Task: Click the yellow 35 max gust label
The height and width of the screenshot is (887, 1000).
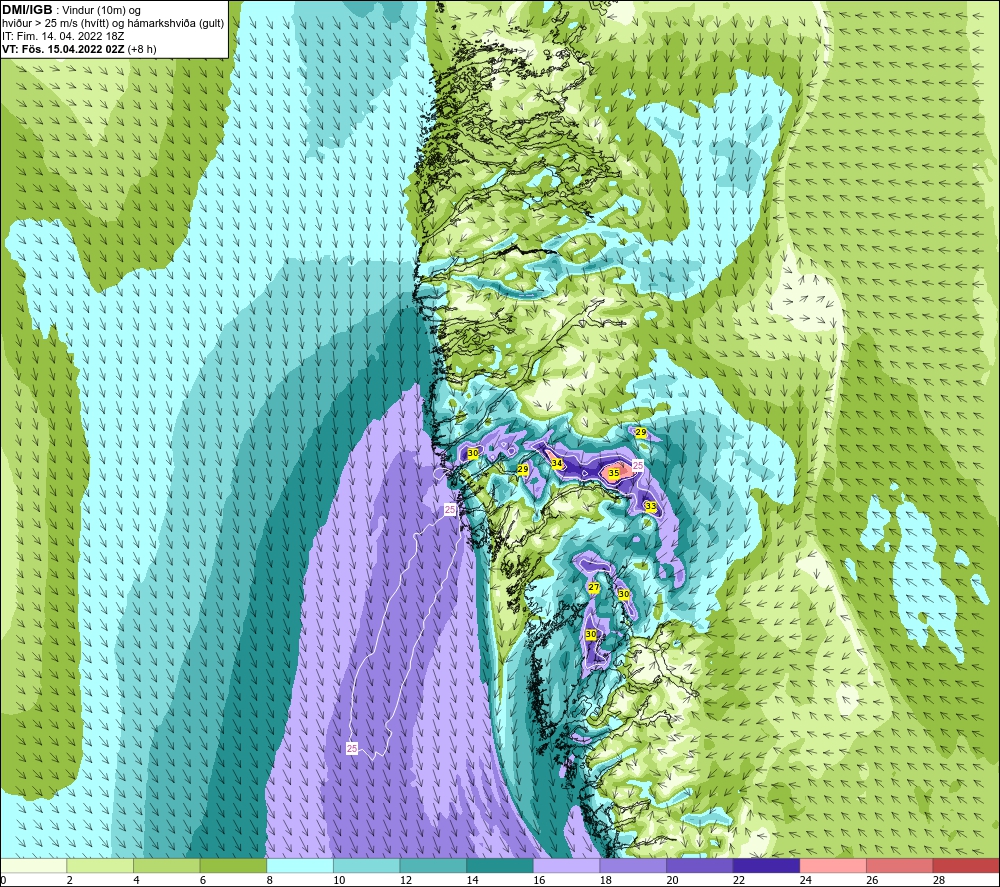Action: (614, 473)
